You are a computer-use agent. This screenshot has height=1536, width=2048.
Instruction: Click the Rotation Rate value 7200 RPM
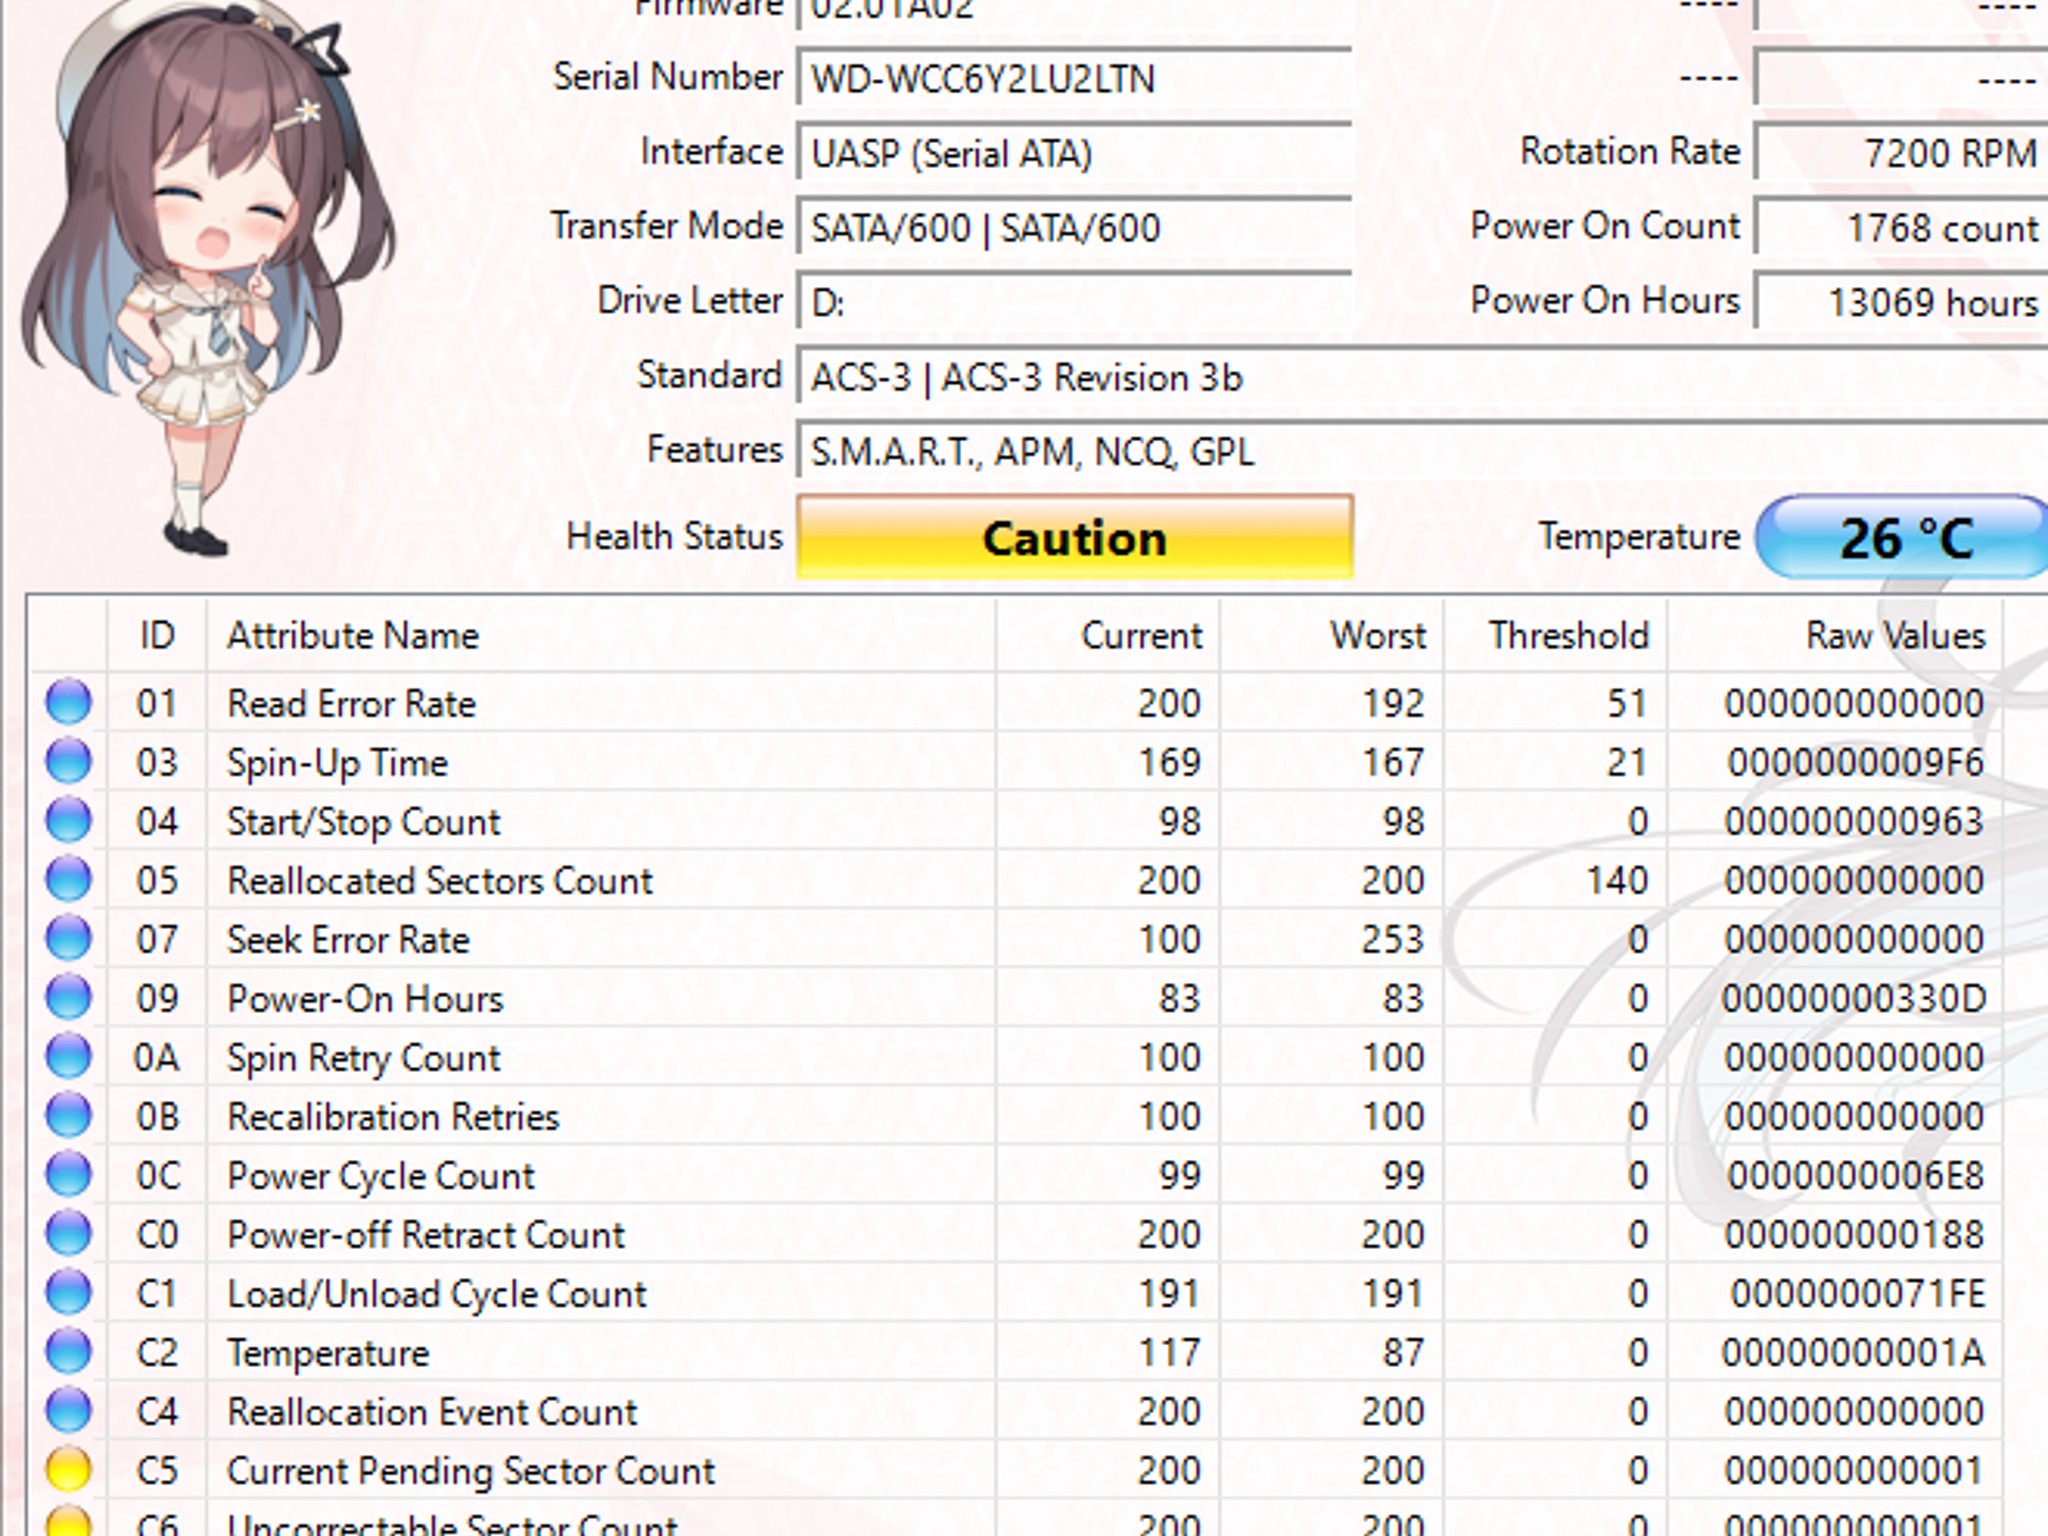coord(1901,153)
